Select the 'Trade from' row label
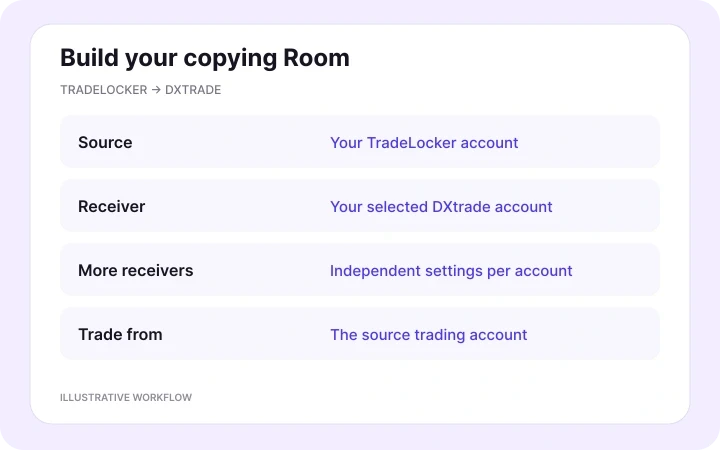The image size is (720, 450). (x=120, y=334)
